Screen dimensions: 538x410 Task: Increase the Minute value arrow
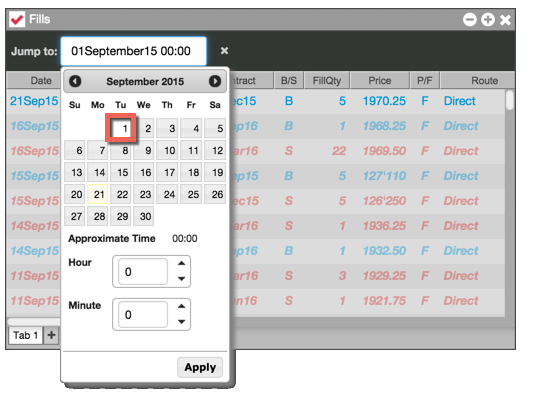[182, 306]
